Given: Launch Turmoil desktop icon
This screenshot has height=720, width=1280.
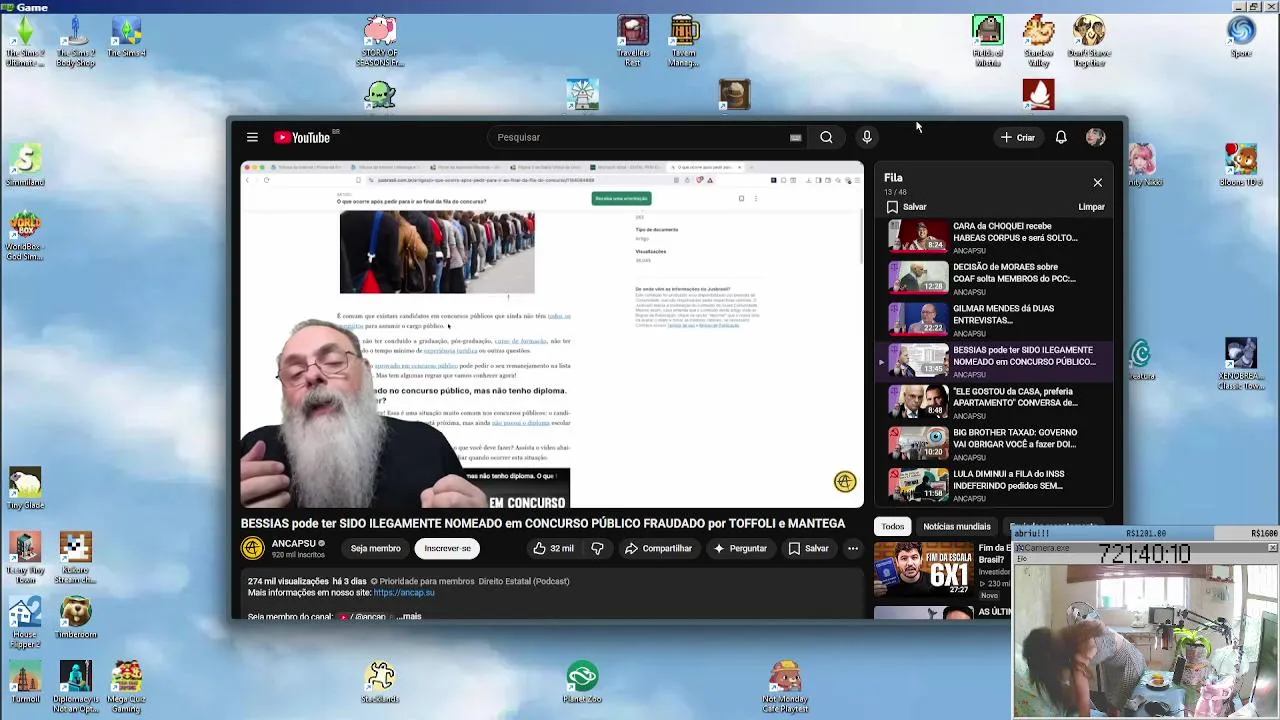Looking at the screenshot, I should 25,682.
